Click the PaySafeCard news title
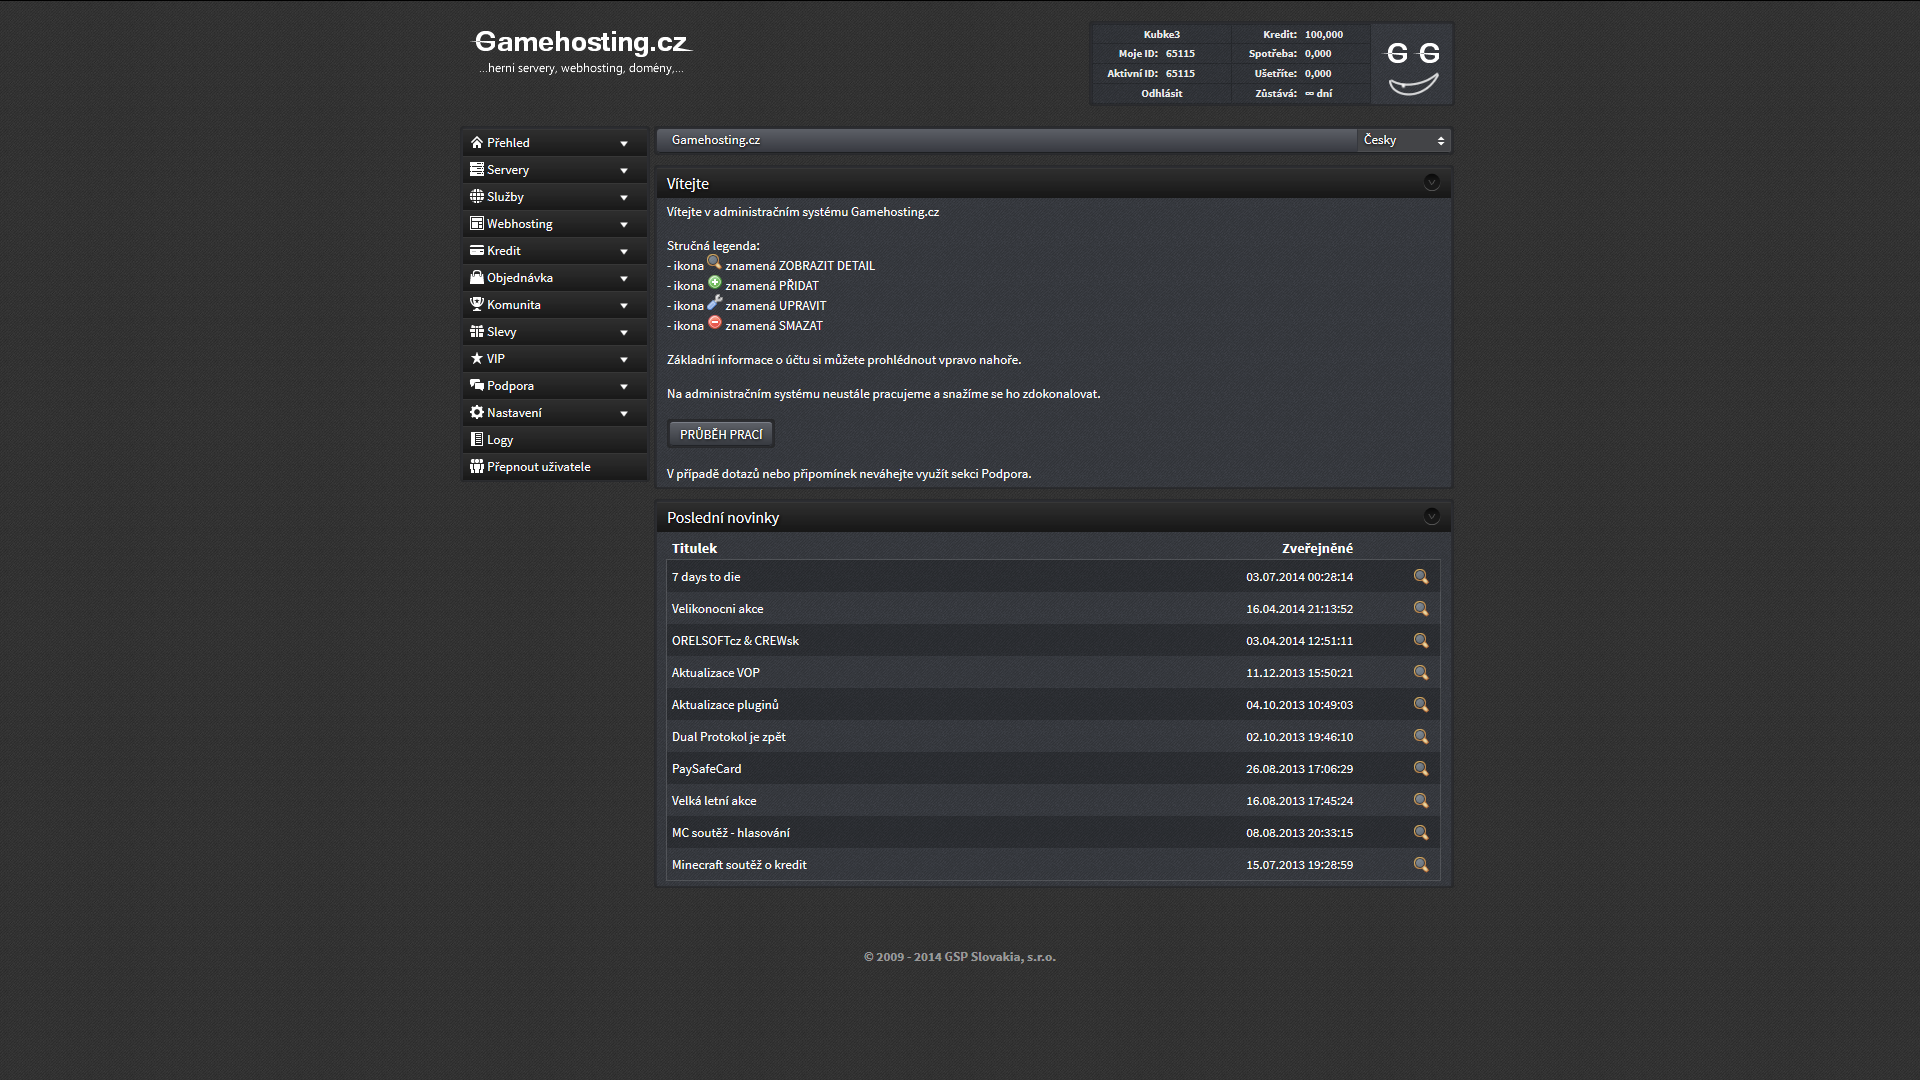The image size is (1920, 1080). coord(706,769)
